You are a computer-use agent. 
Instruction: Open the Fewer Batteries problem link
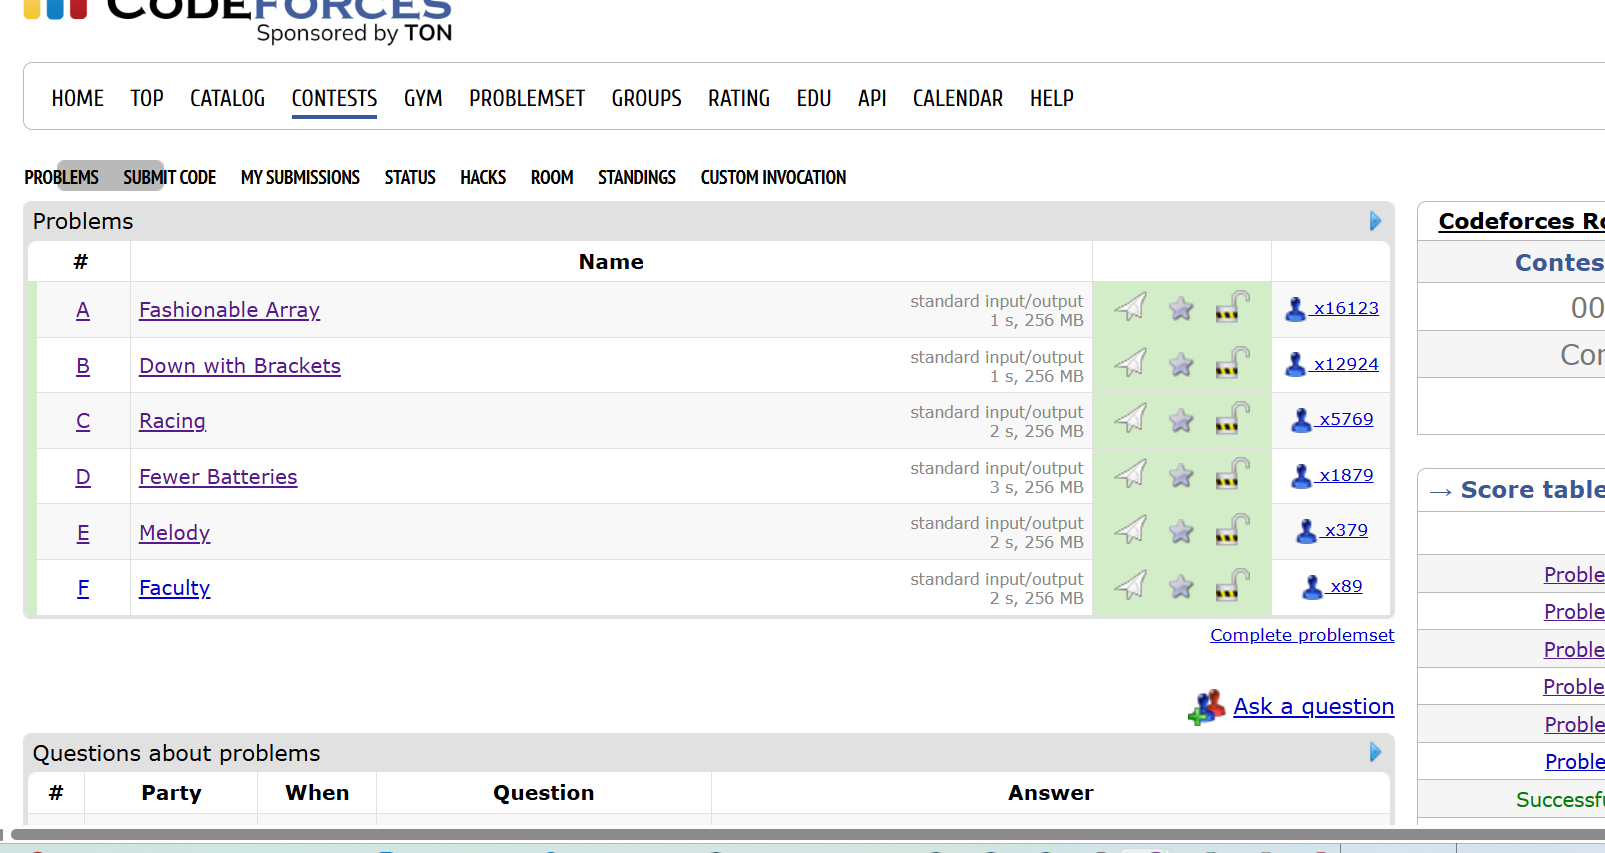(x=218, y=477)
